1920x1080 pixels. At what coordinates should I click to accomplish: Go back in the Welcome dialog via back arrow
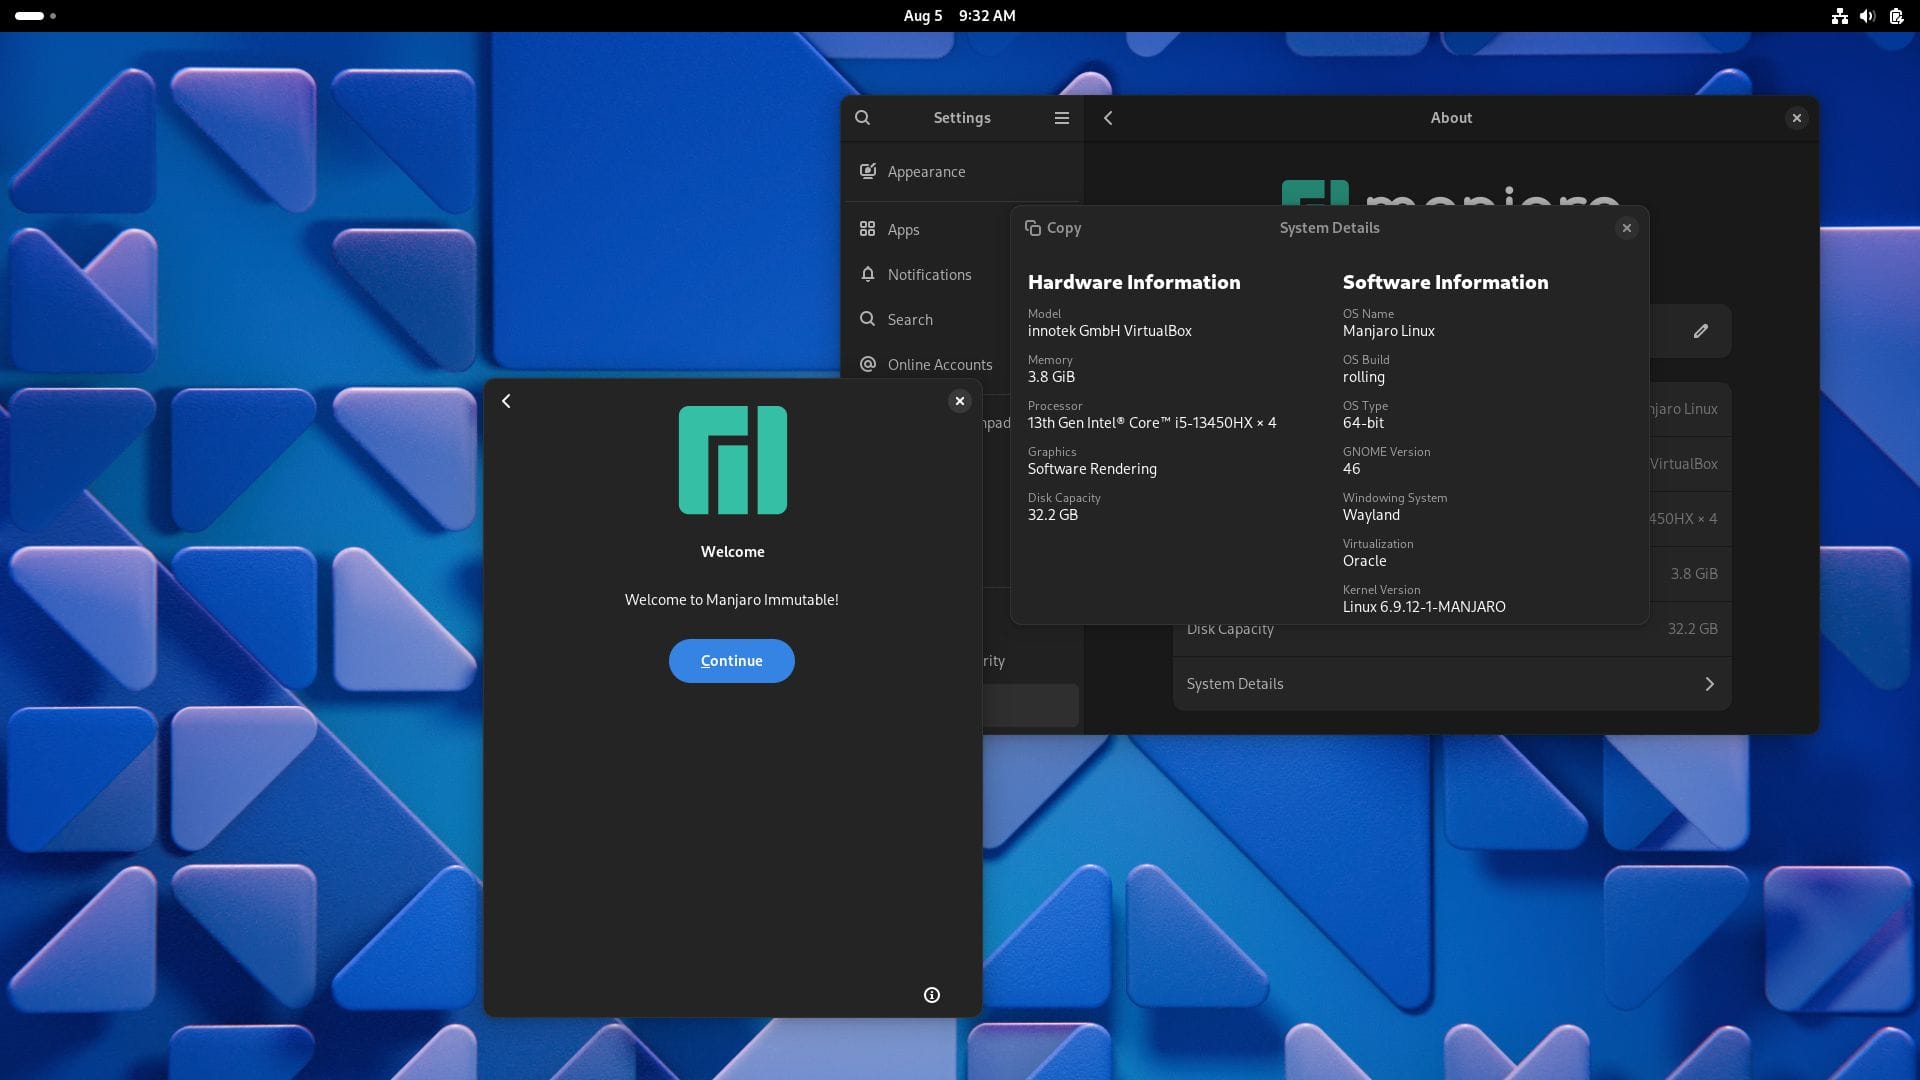(x=505, y=400)
